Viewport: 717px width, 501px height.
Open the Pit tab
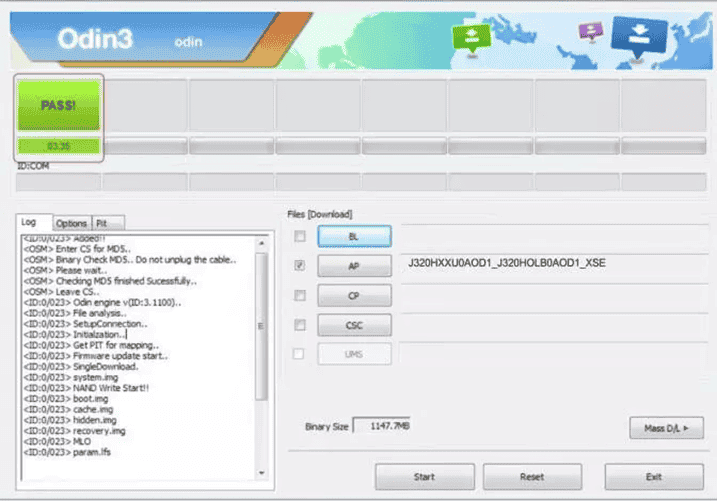click(102, 223)
